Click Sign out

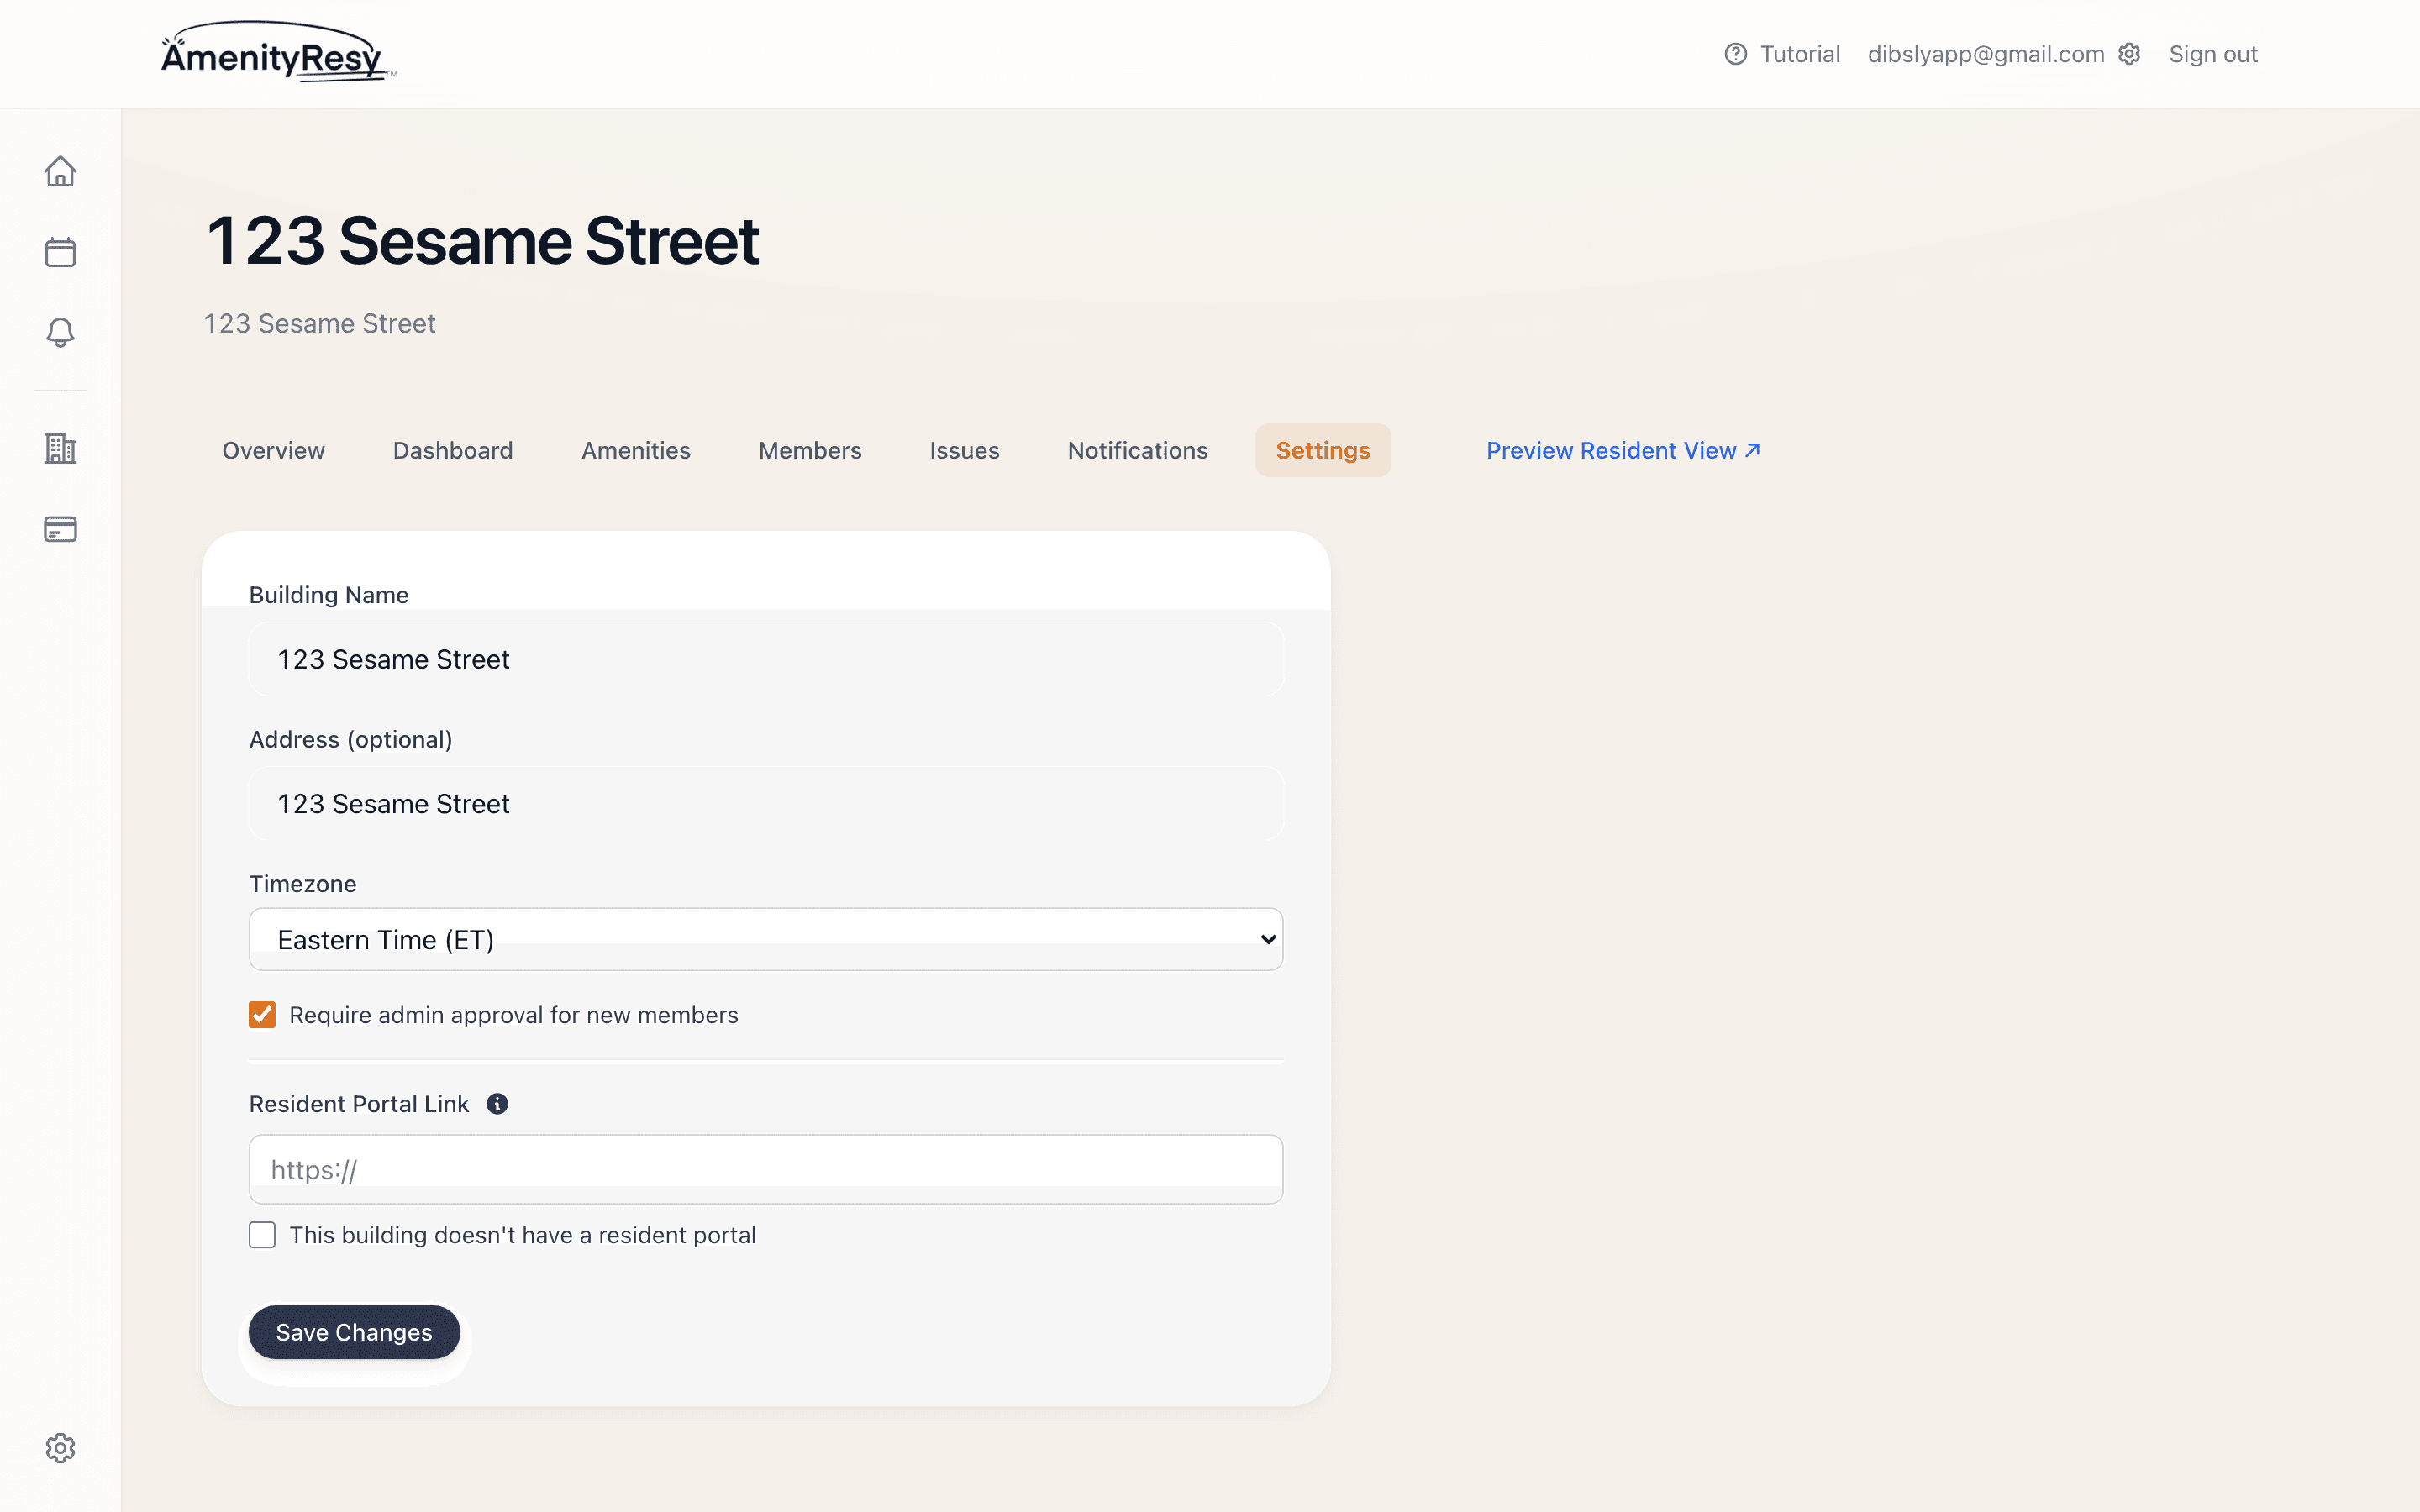[x=2213, y=54]
